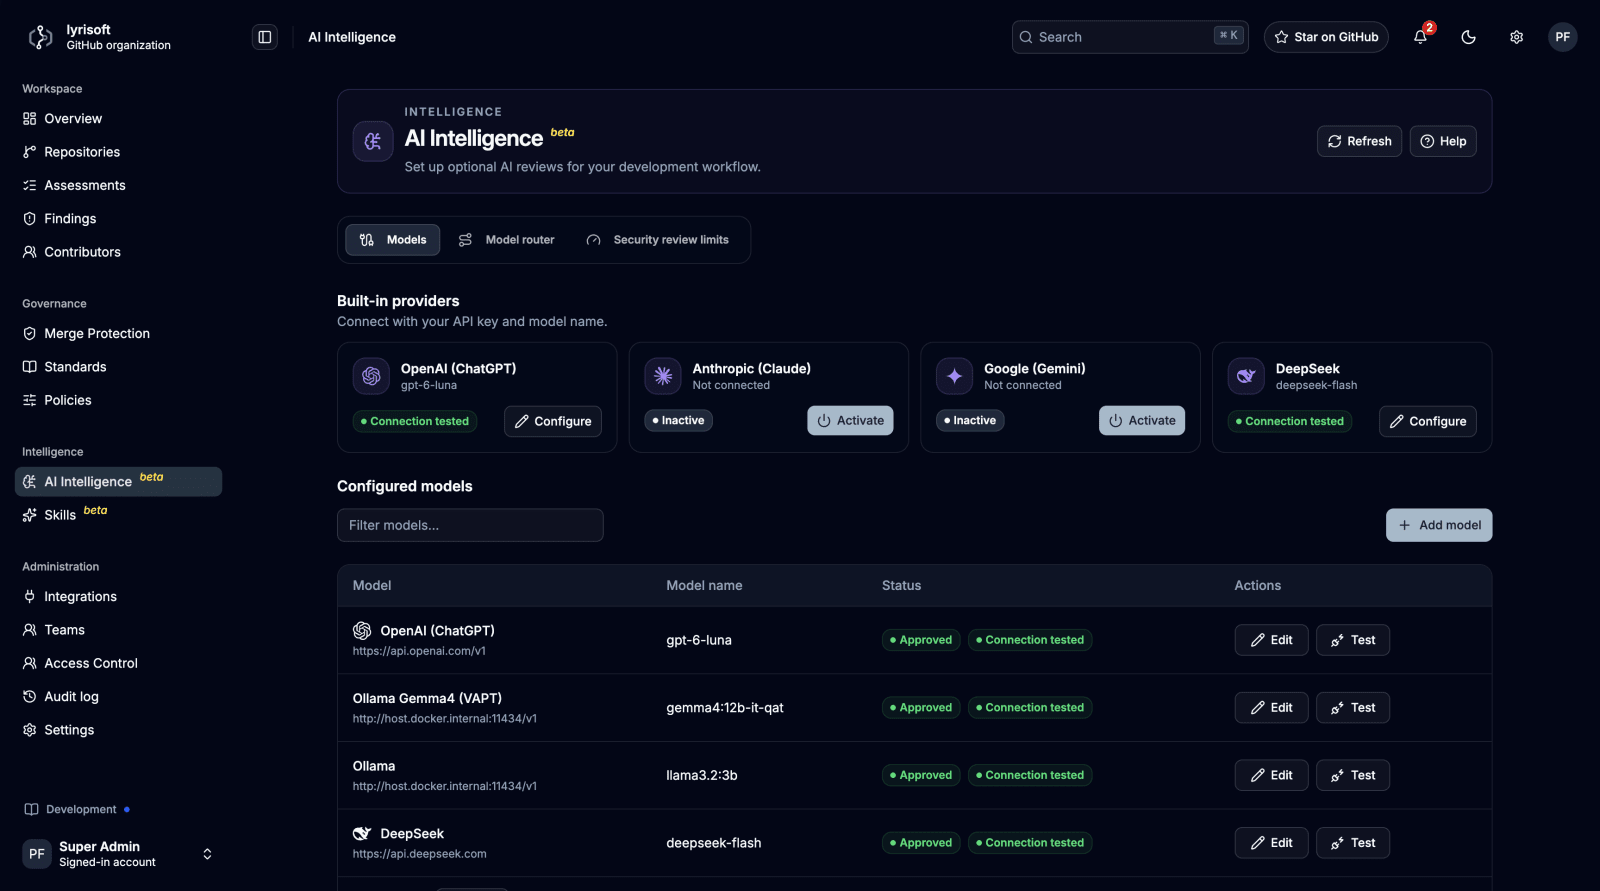Image resolution: width=1600 pixels, height=891 pixels.
Task: Click the Development environment indicator
Action: pos(77,809)
